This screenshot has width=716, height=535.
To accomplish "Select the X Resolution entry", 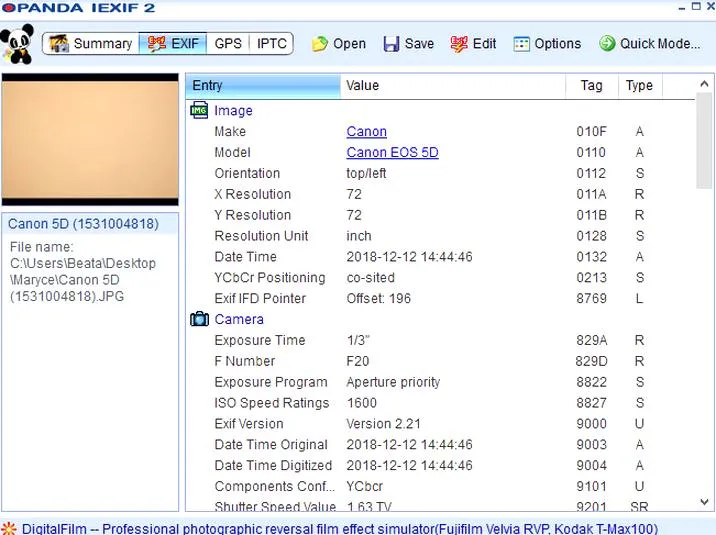I will (x=253, y=194).
